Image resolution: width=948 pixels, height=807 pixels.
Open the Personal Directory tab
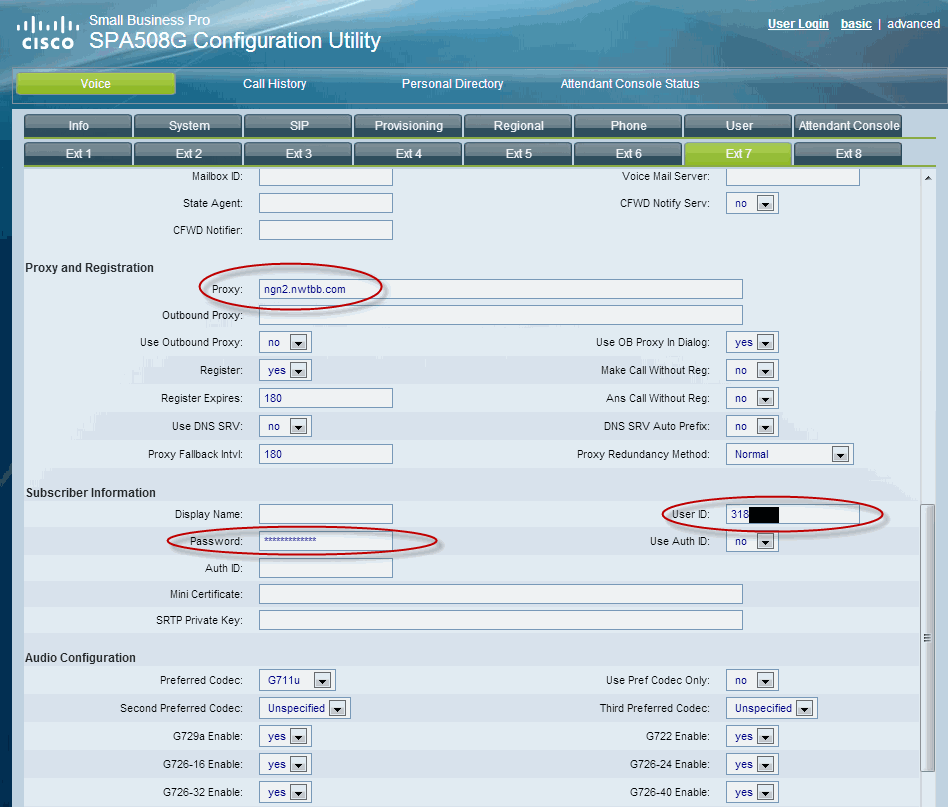[452, 83]
